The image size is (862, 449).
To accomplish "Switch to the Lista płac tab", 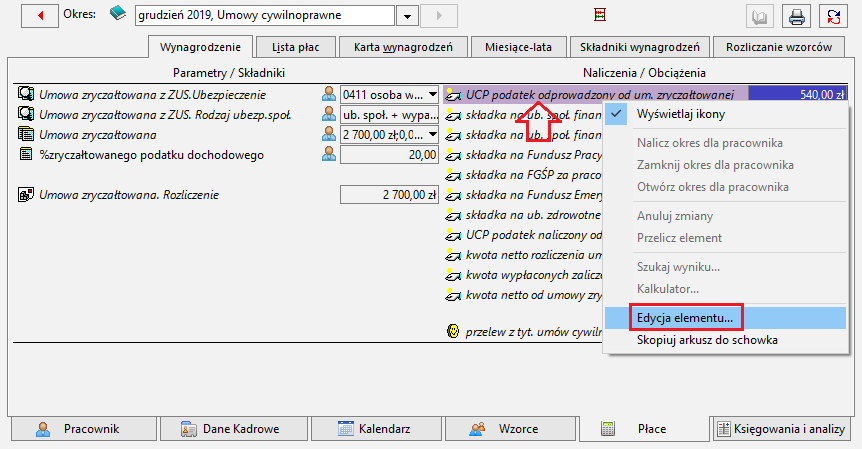I will [296, 47].
